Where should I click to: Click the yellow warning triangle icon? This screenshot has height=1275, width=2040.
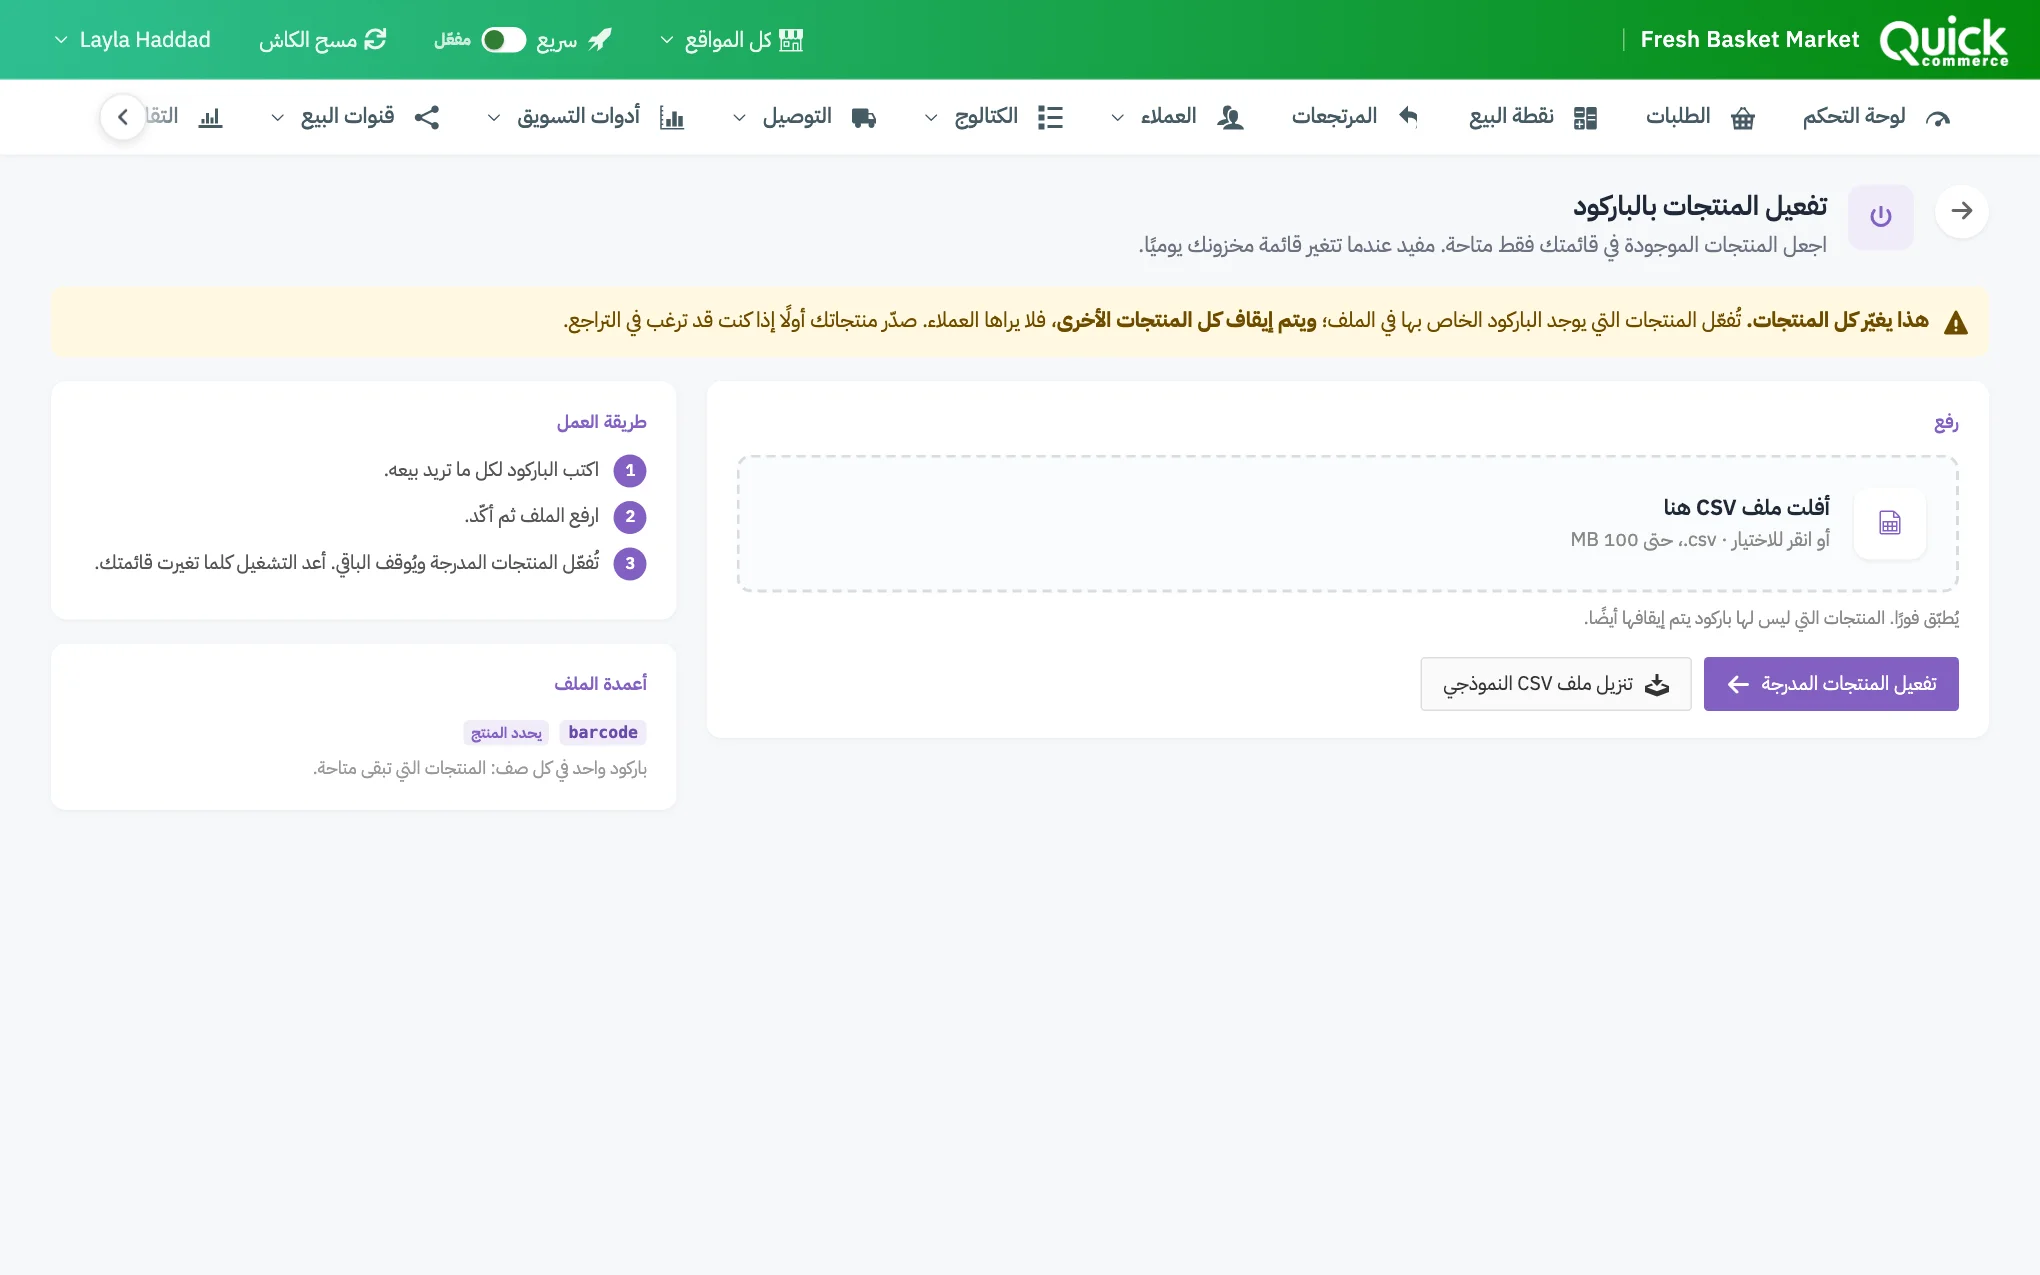pyautogui.click(x=1955, y=322)
